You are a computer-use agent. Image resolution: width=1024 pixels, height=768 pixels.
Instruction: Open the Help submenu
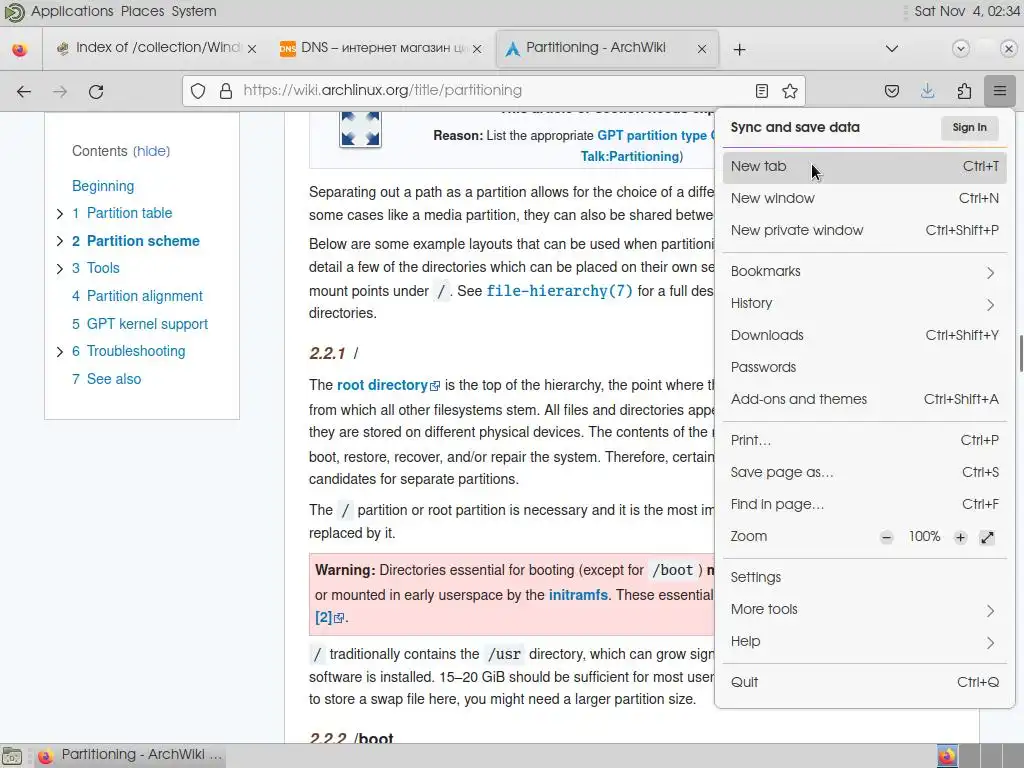click(x=865, y=642)
